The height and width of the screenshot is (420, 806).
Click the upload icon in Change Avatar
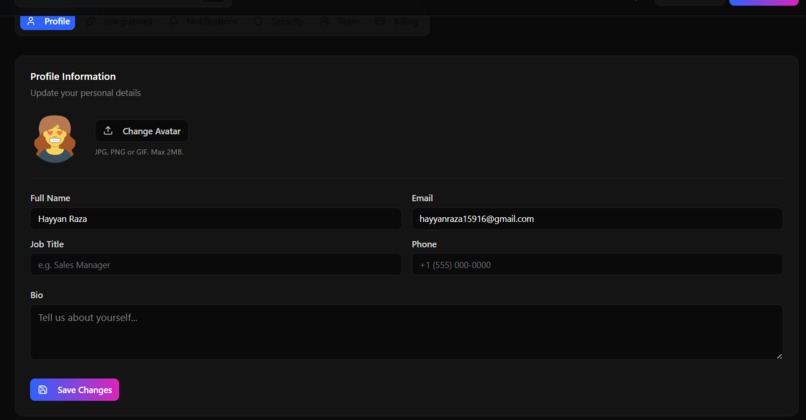[x=108, y=131]
